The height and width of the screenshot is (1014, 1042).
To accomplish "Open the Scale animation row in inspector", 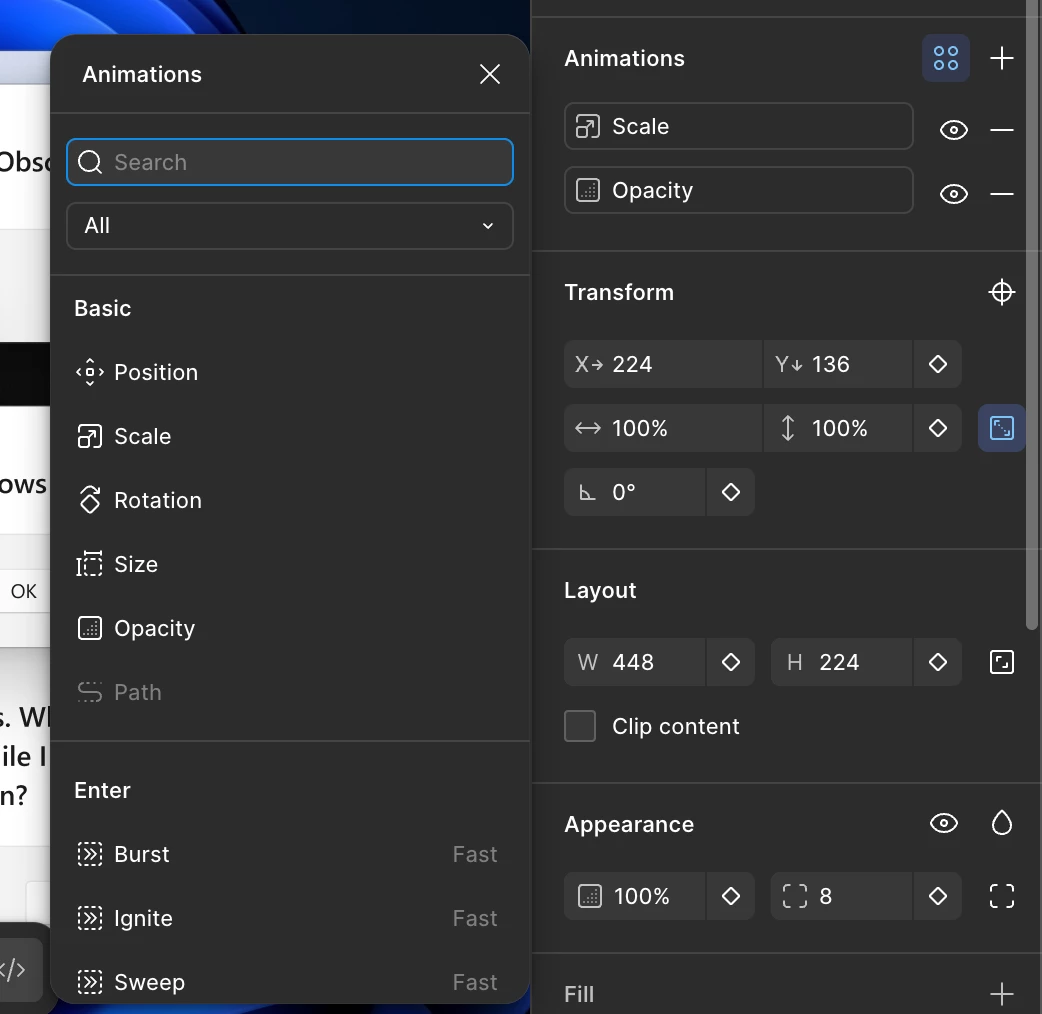I will click(738, 126).
